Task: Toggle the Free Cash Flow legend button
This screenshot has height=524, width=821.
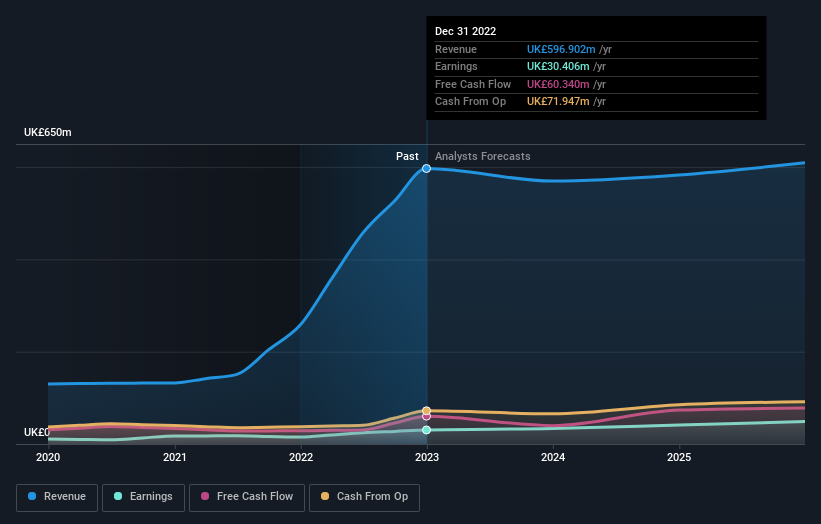Action: (247, 497)
